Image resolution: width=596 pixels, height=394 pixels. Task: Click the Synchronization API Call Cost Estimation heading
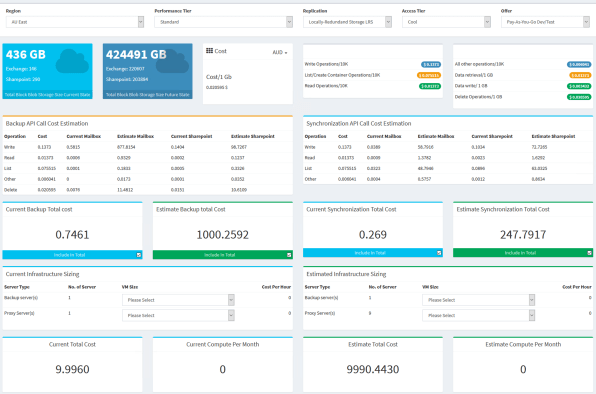pos(358,123)
